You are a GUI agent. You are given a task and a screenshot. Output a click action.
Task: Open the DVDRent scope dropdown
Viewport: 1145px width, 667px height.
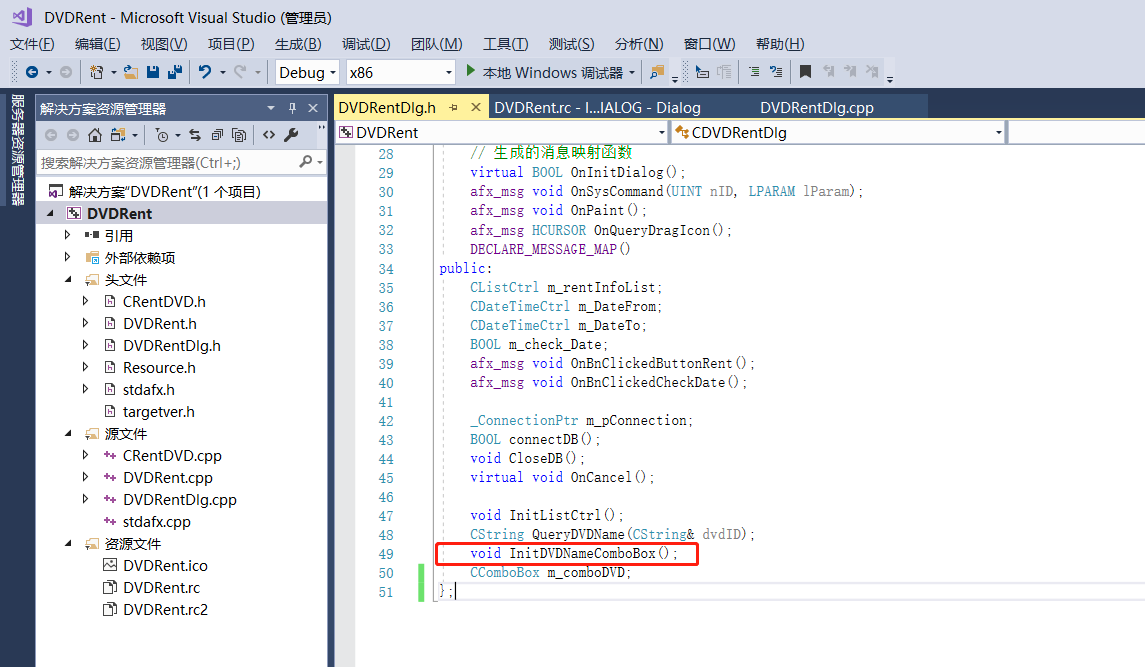click(662, 132)
